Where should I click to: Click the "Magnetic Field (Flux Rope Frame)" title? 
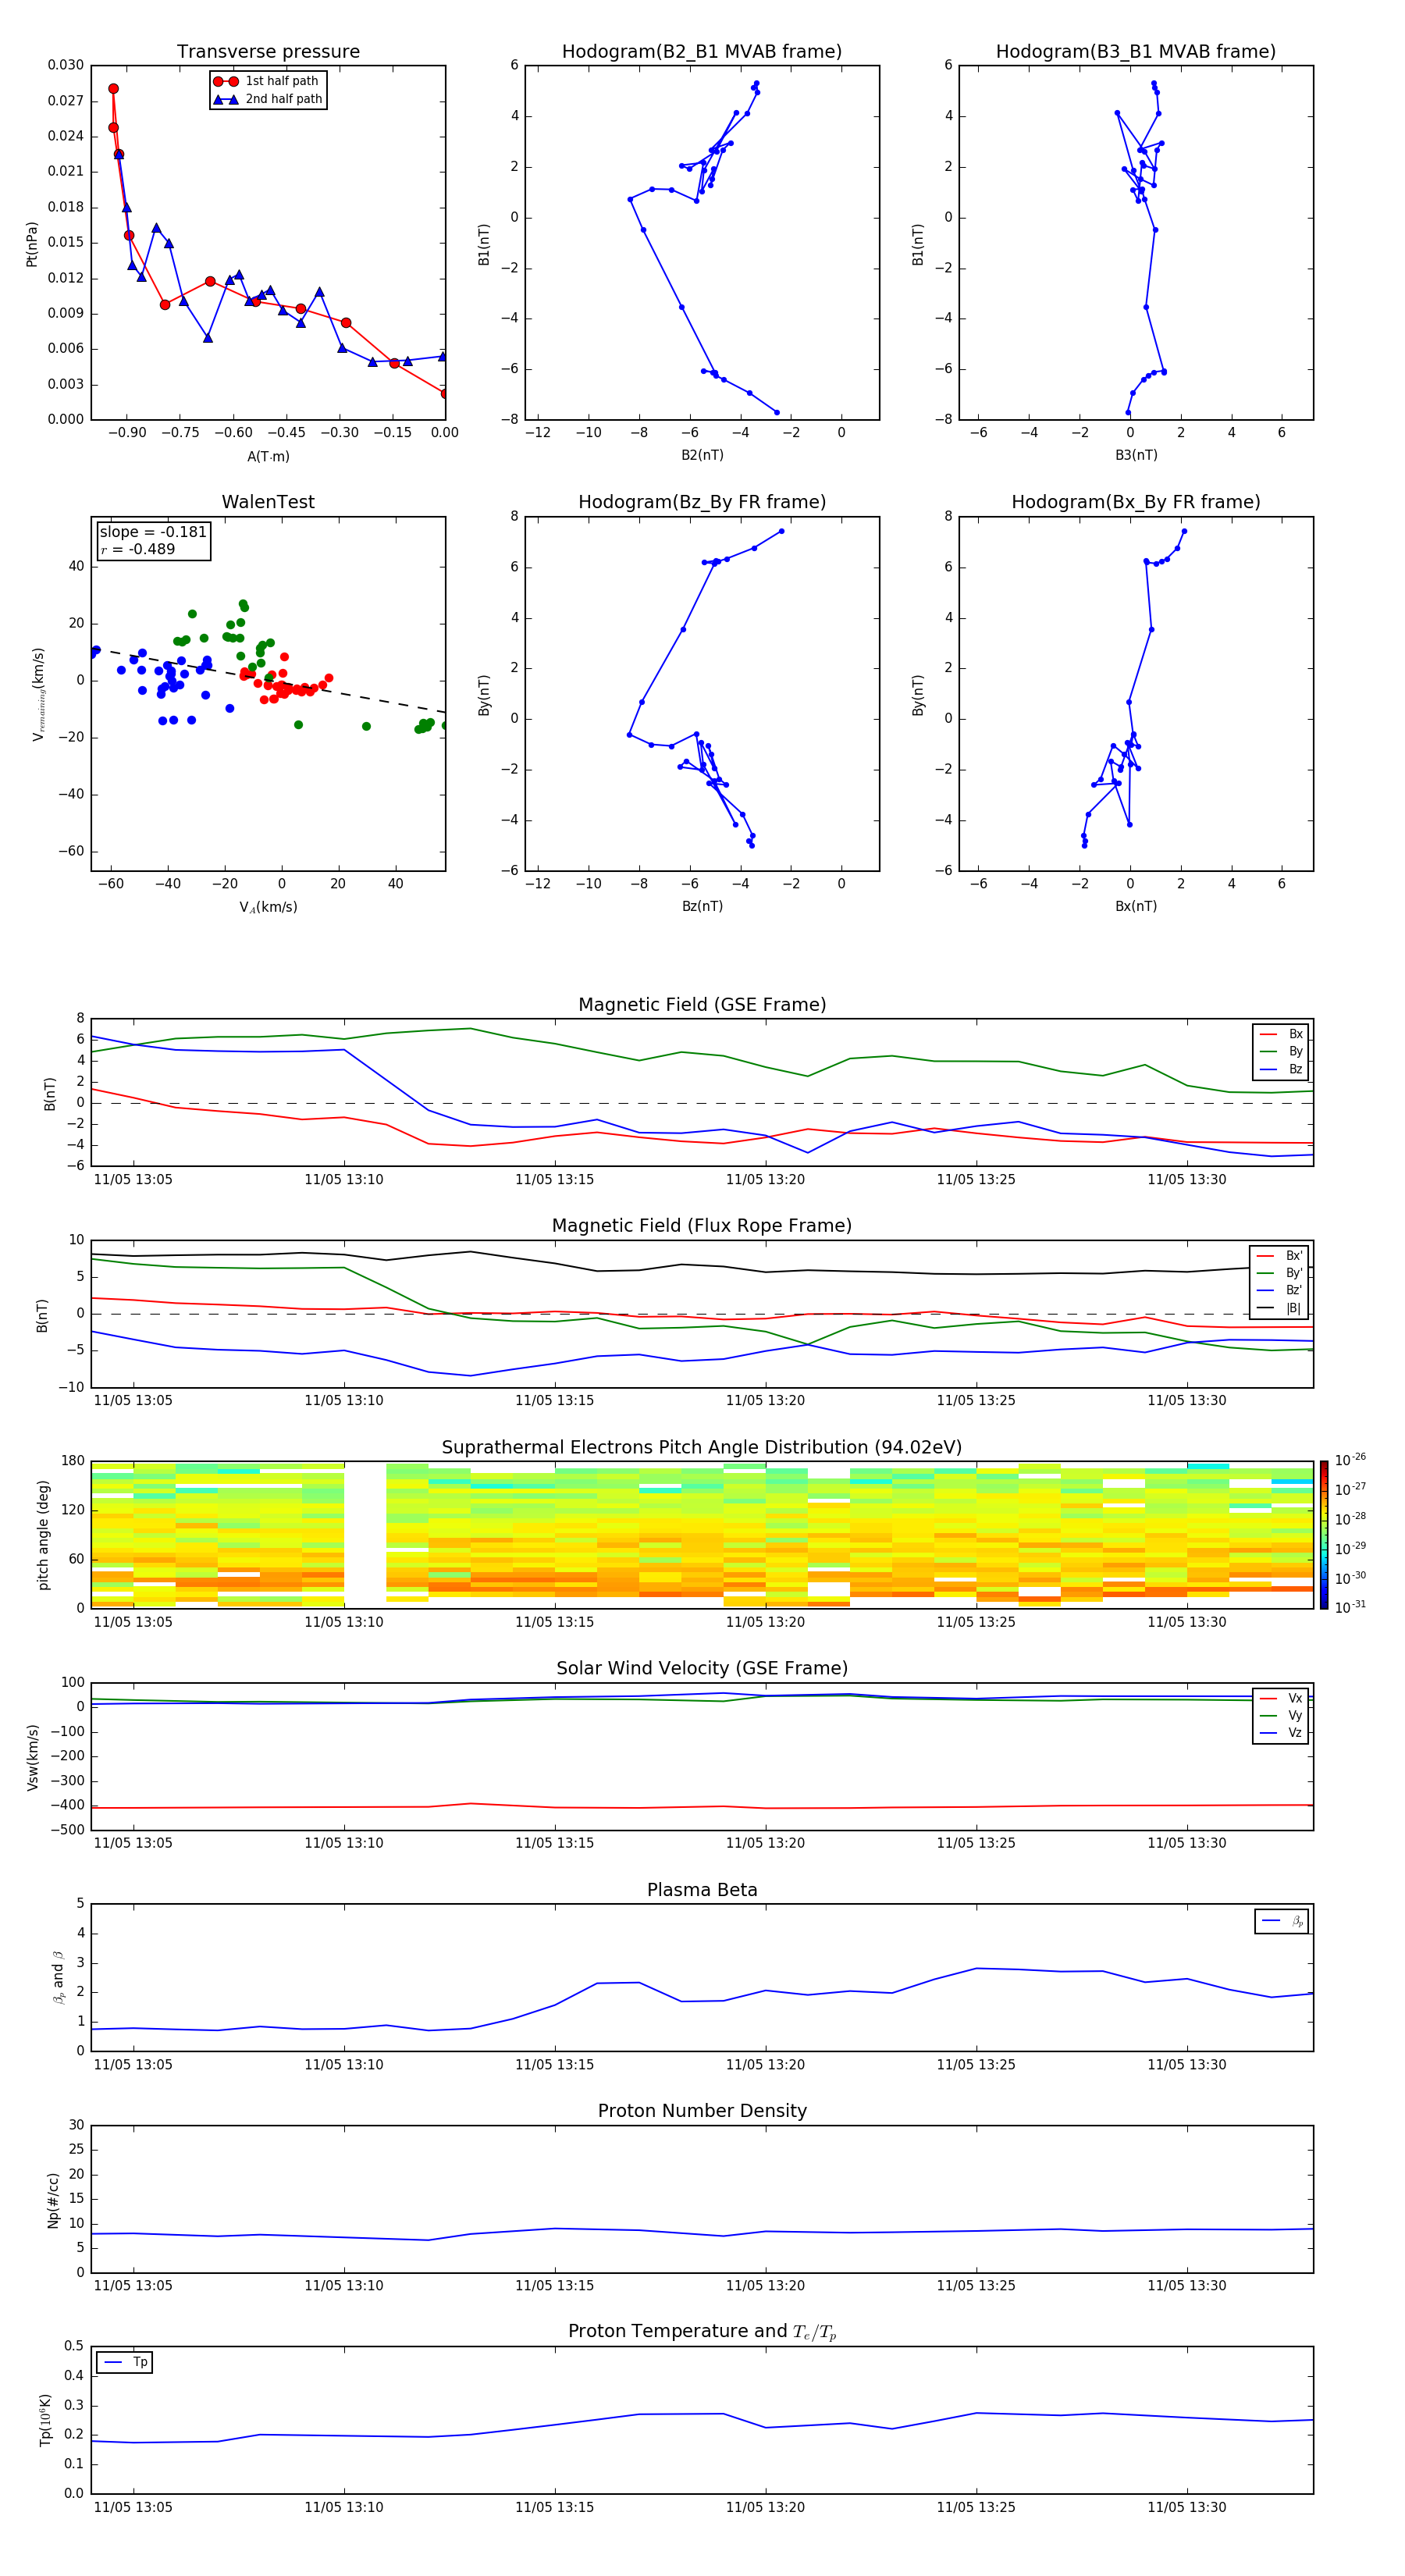(702, 1226)
